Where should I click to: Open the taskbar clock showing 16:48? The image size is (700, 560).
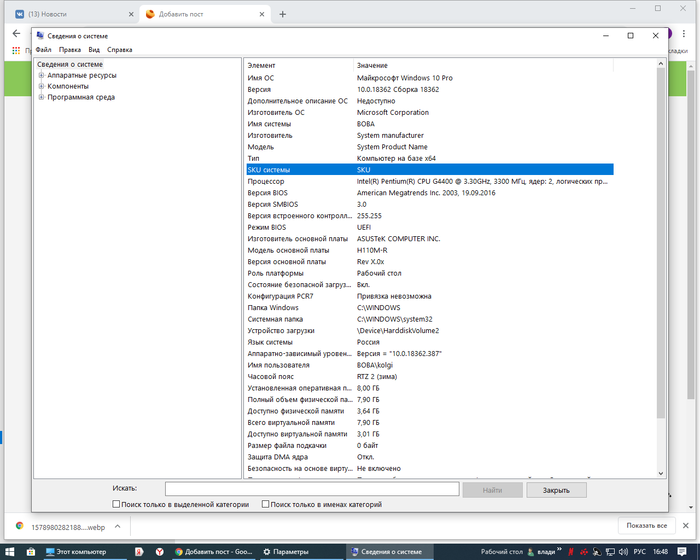point(660,552)
